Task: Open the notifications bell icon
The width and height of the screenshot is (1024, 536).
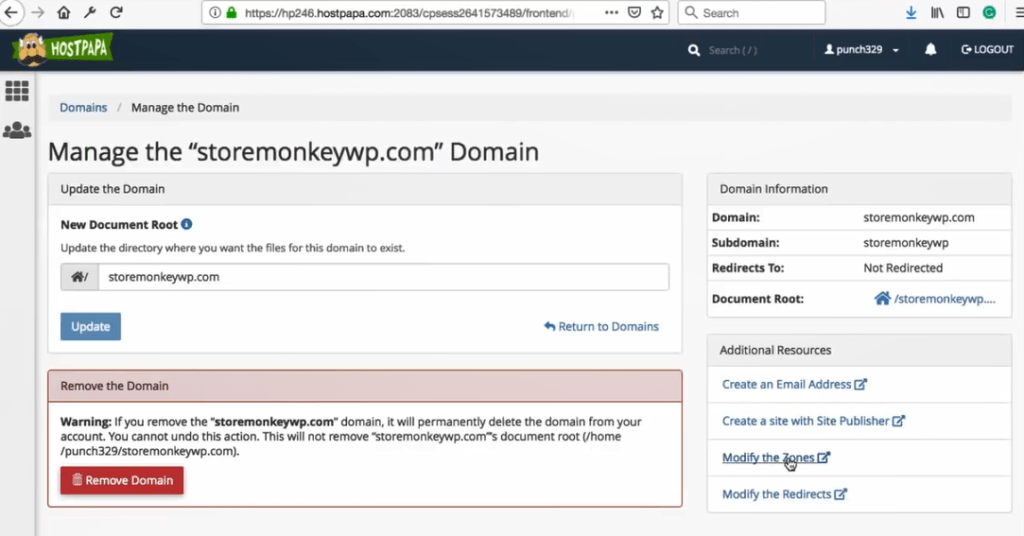Action: coord(931,50)
